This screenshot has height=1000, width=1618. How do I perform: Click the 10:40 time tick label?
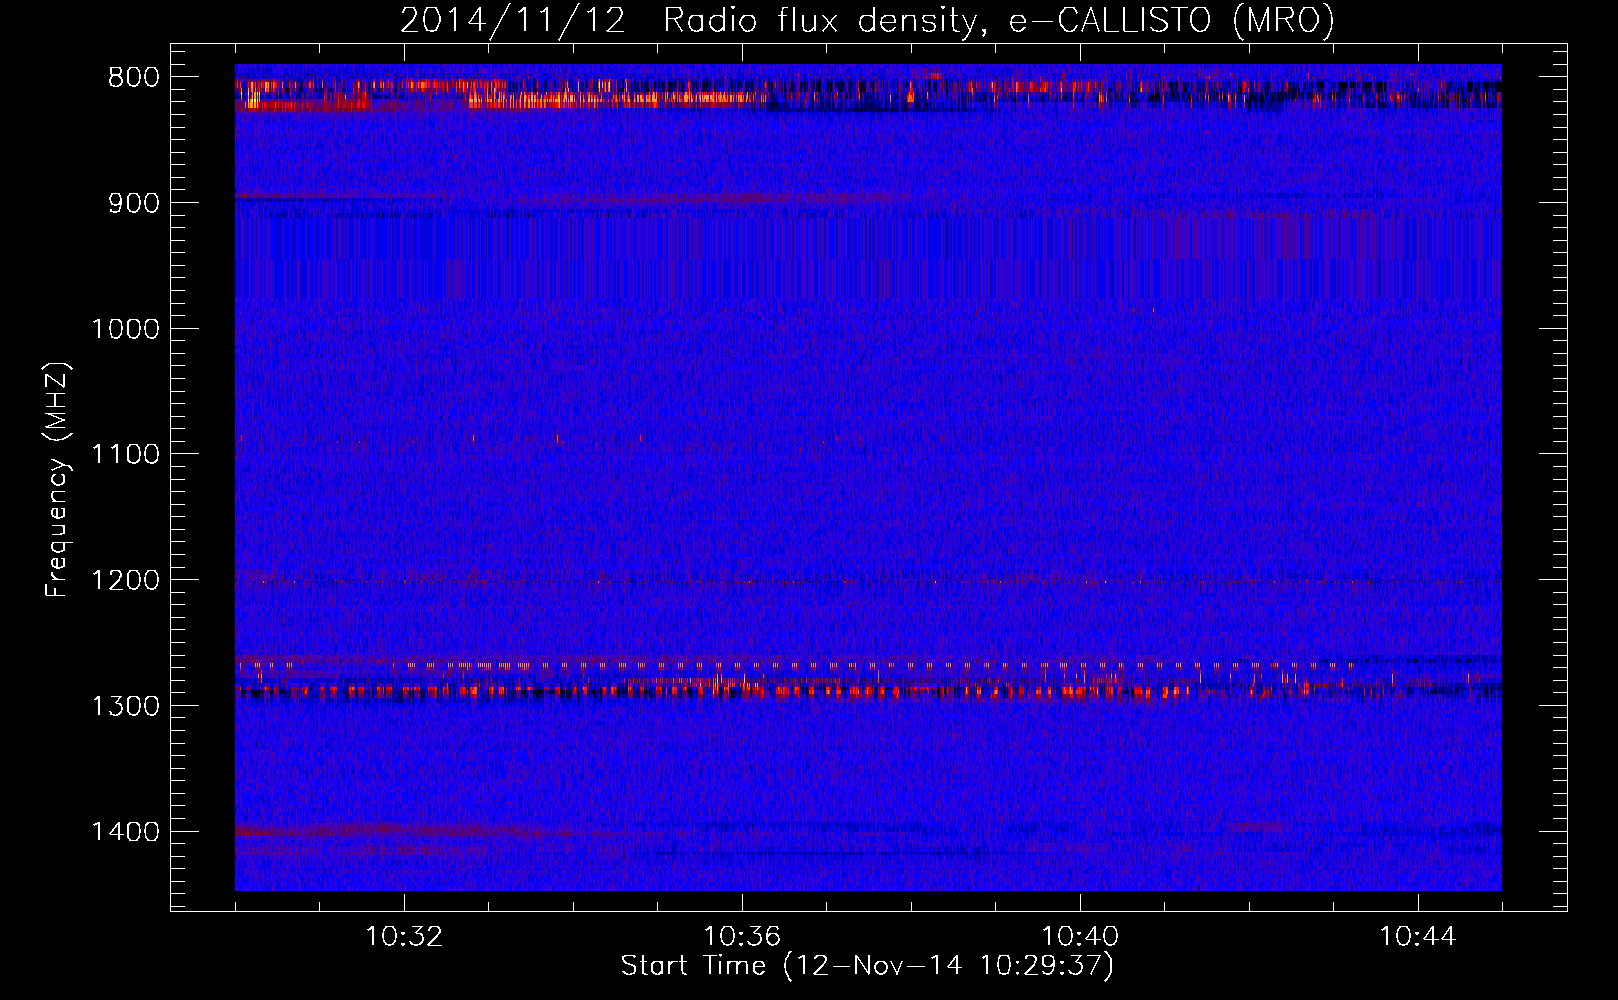pos(1080,937)
